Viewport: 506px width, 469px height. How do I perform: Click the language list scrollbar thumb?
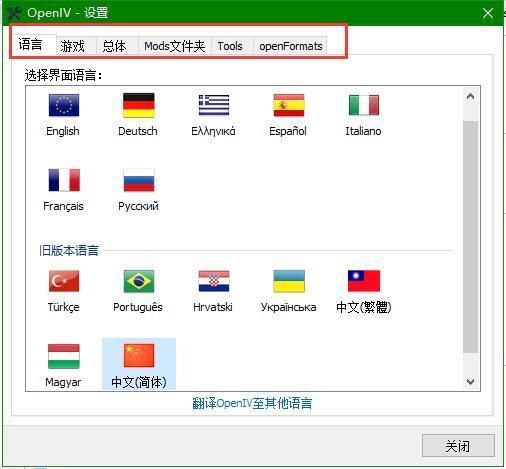tap(470, 236)
